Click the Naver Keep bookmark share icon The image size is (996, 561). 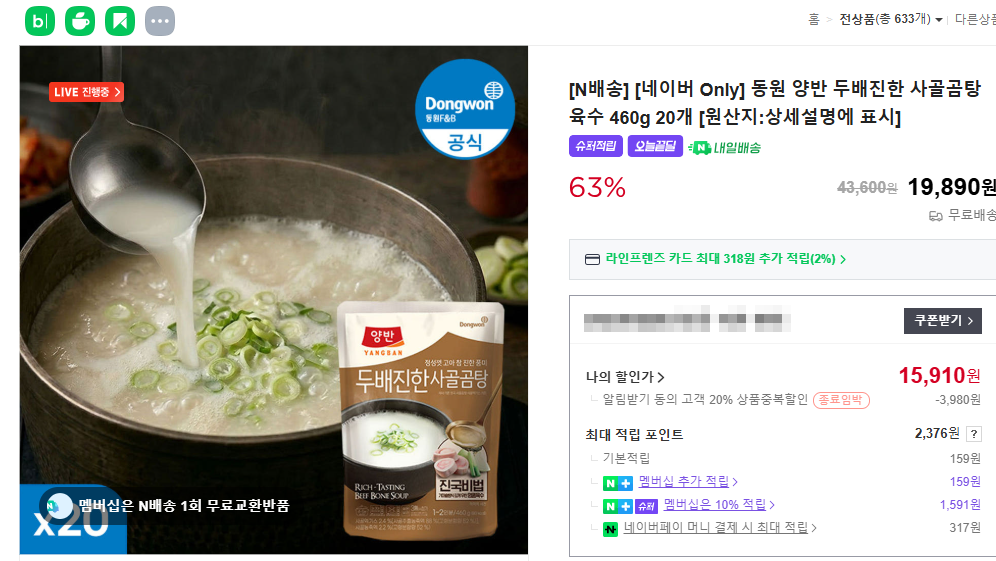[x=120, y=21]
